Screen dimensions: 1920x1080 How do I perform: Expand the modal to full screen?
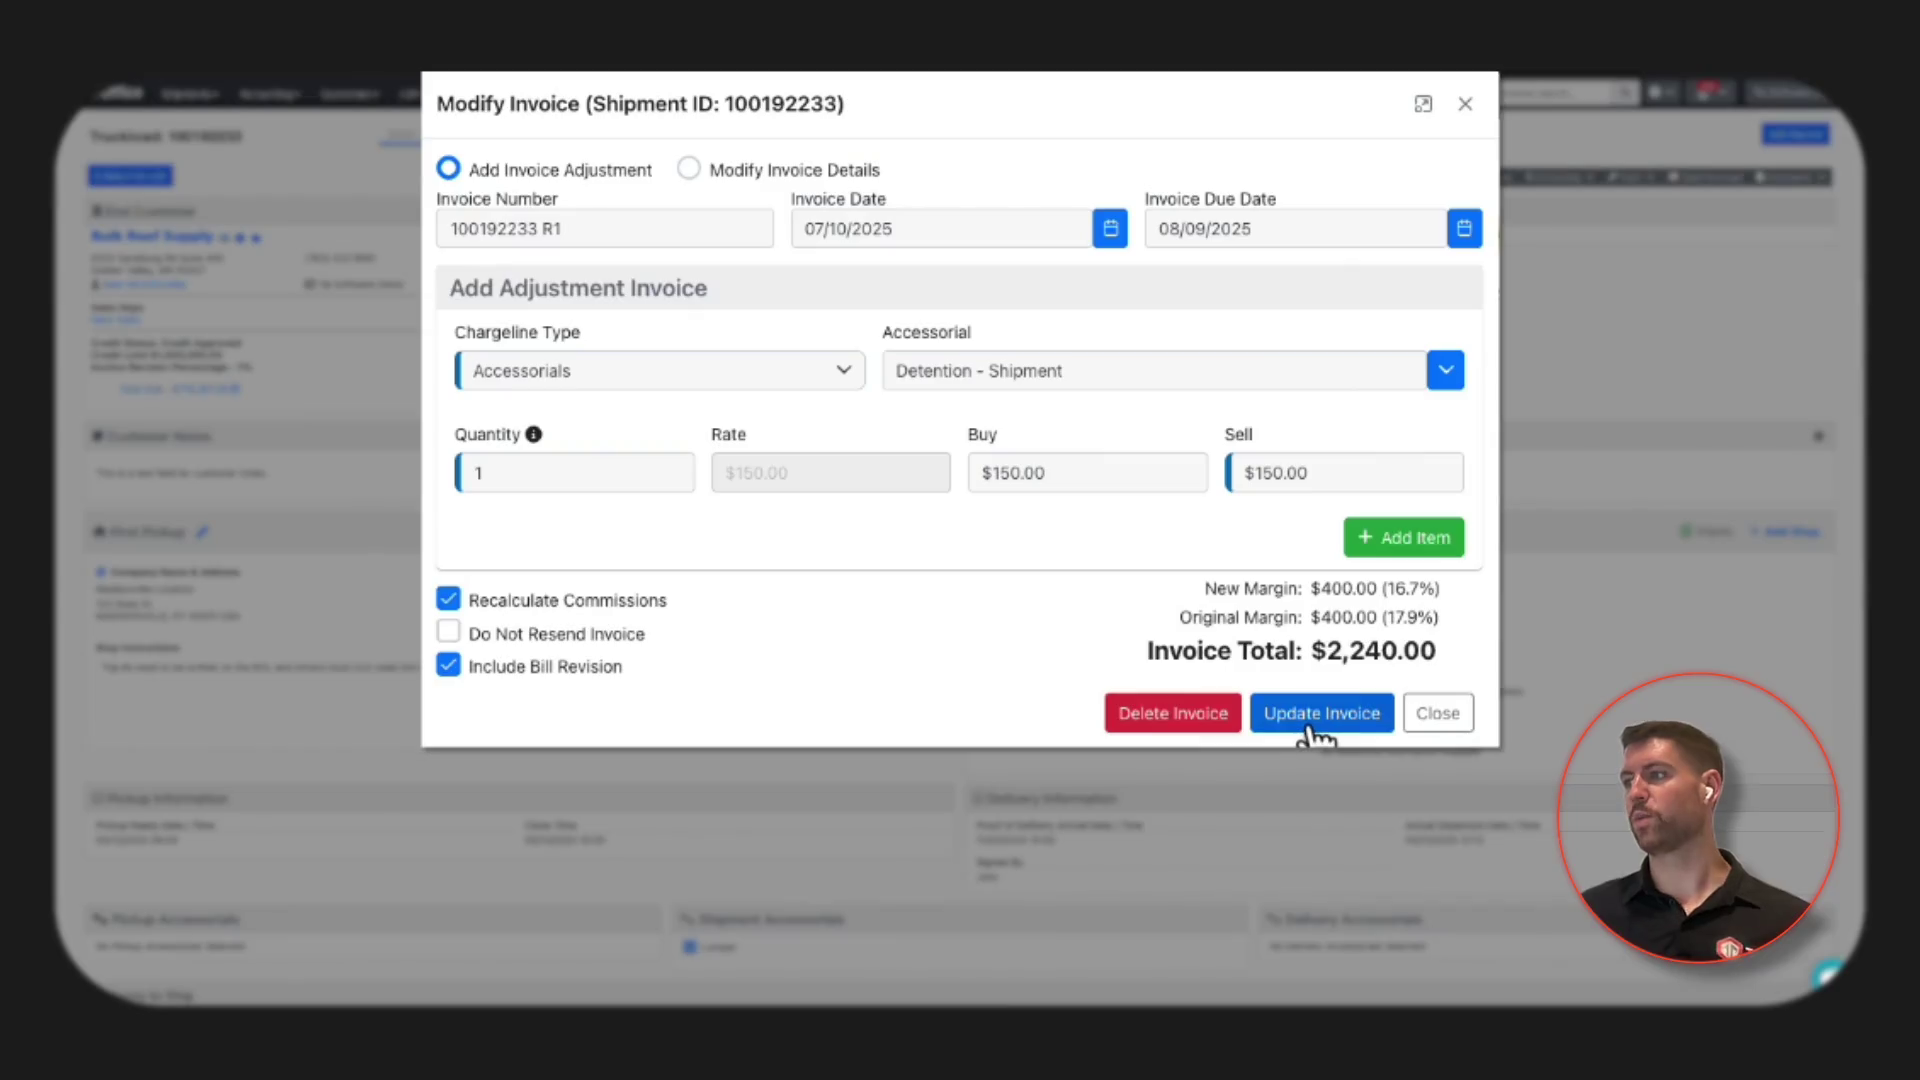(x=1423, y=104)
